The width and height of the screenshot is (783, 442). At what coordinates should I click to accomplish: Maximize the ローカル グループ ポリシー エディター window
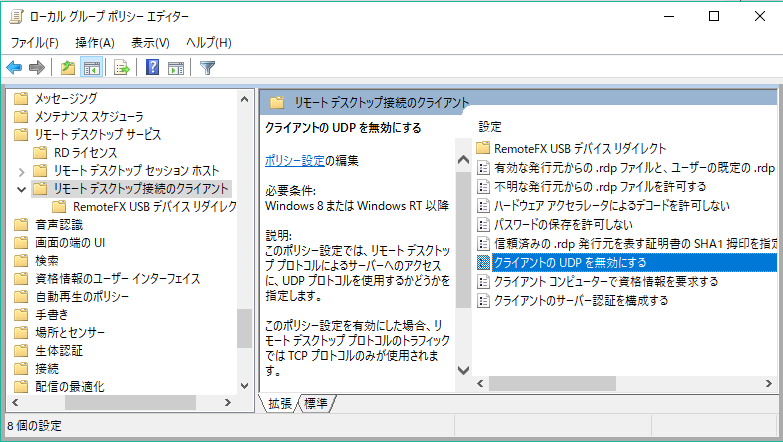coord(714,16)
